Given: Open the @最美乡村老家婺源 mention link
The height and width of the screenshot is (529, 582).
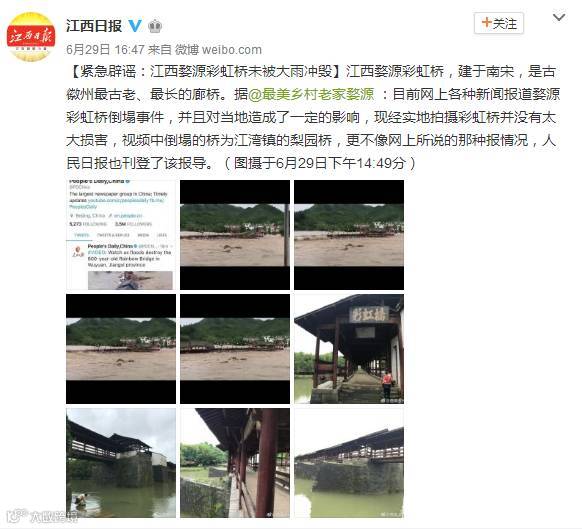Looking at the screenshot, I should pyautogui.click(x=311, y=94).
